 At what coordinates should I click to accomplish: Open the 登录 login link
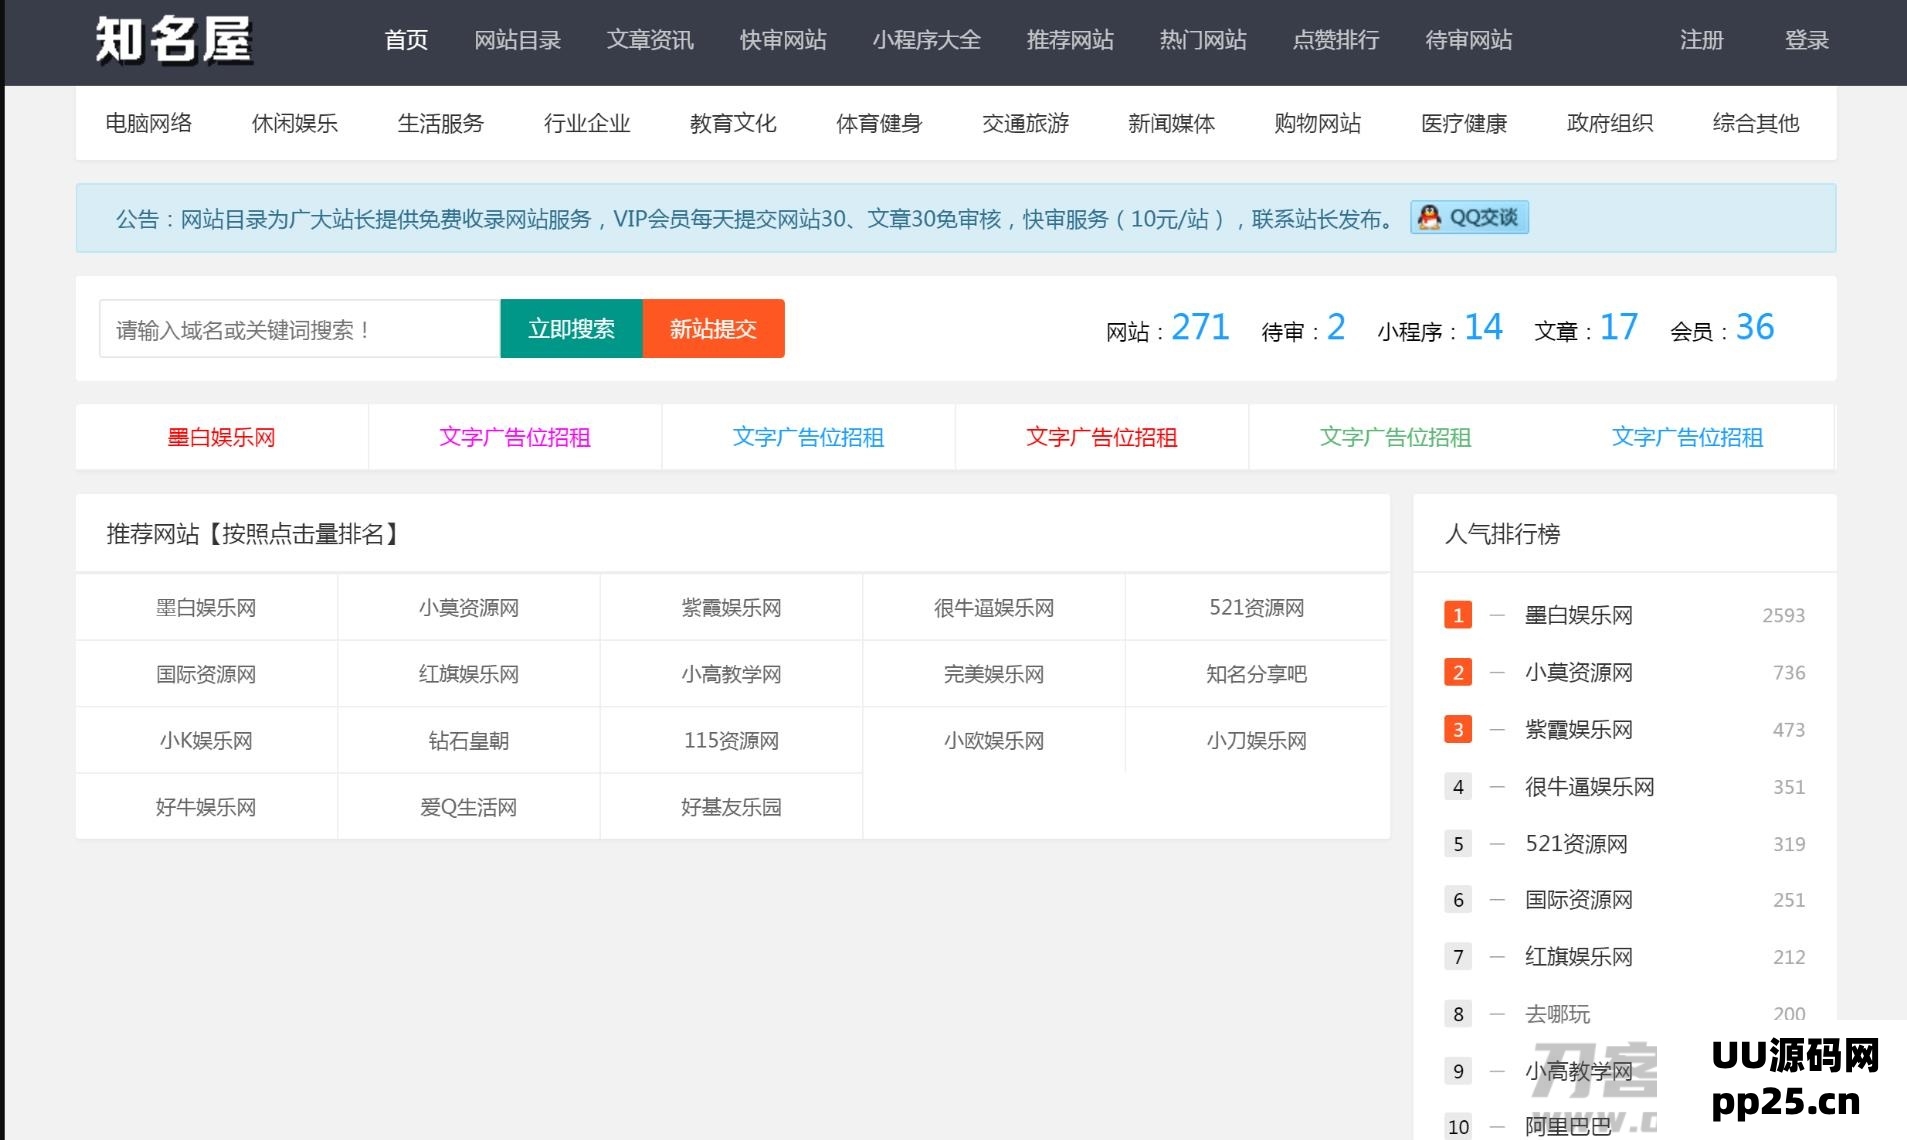tap(1806, 41)
